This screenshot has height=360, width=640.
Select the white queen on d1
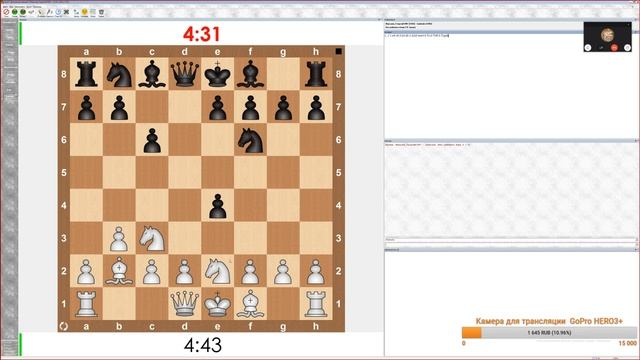pos(184,304)
